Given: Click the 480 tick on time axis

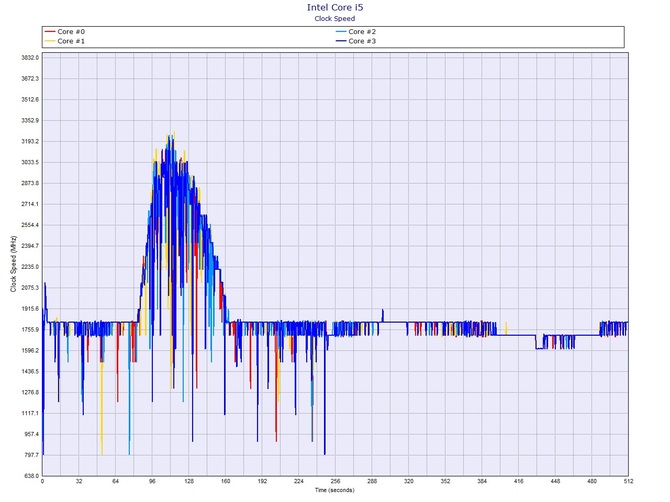Looking at the screenshot, I should [592, 481].
